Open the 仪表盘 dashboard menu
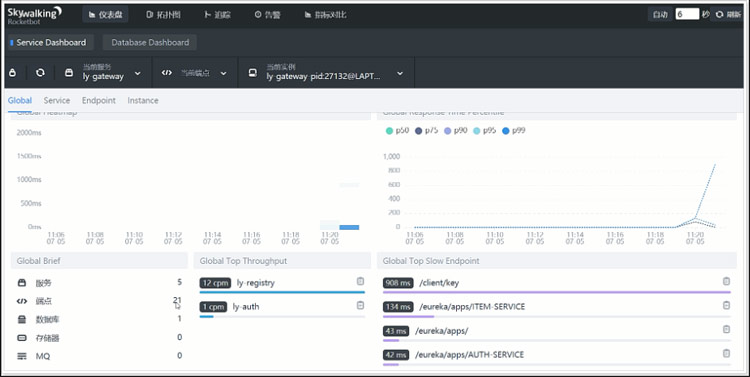Screen dimensions: 750x377 106,15
